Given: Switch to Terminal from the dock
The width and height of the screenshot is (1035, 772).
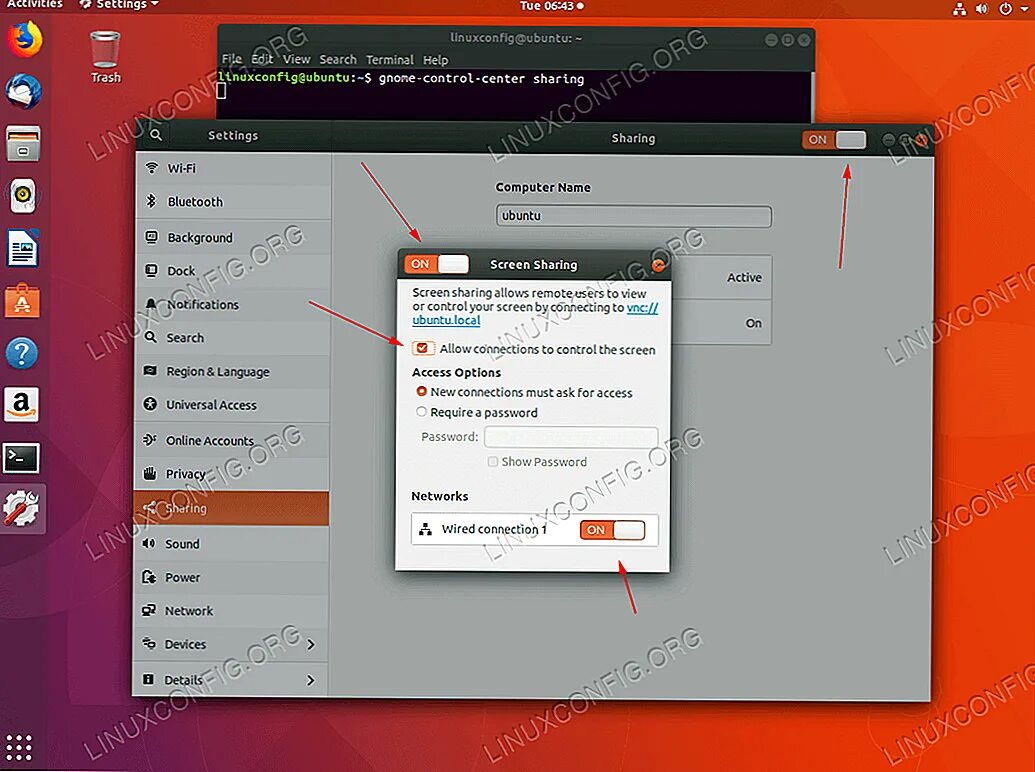Looking at the screenshot, I should pos(22,457).
